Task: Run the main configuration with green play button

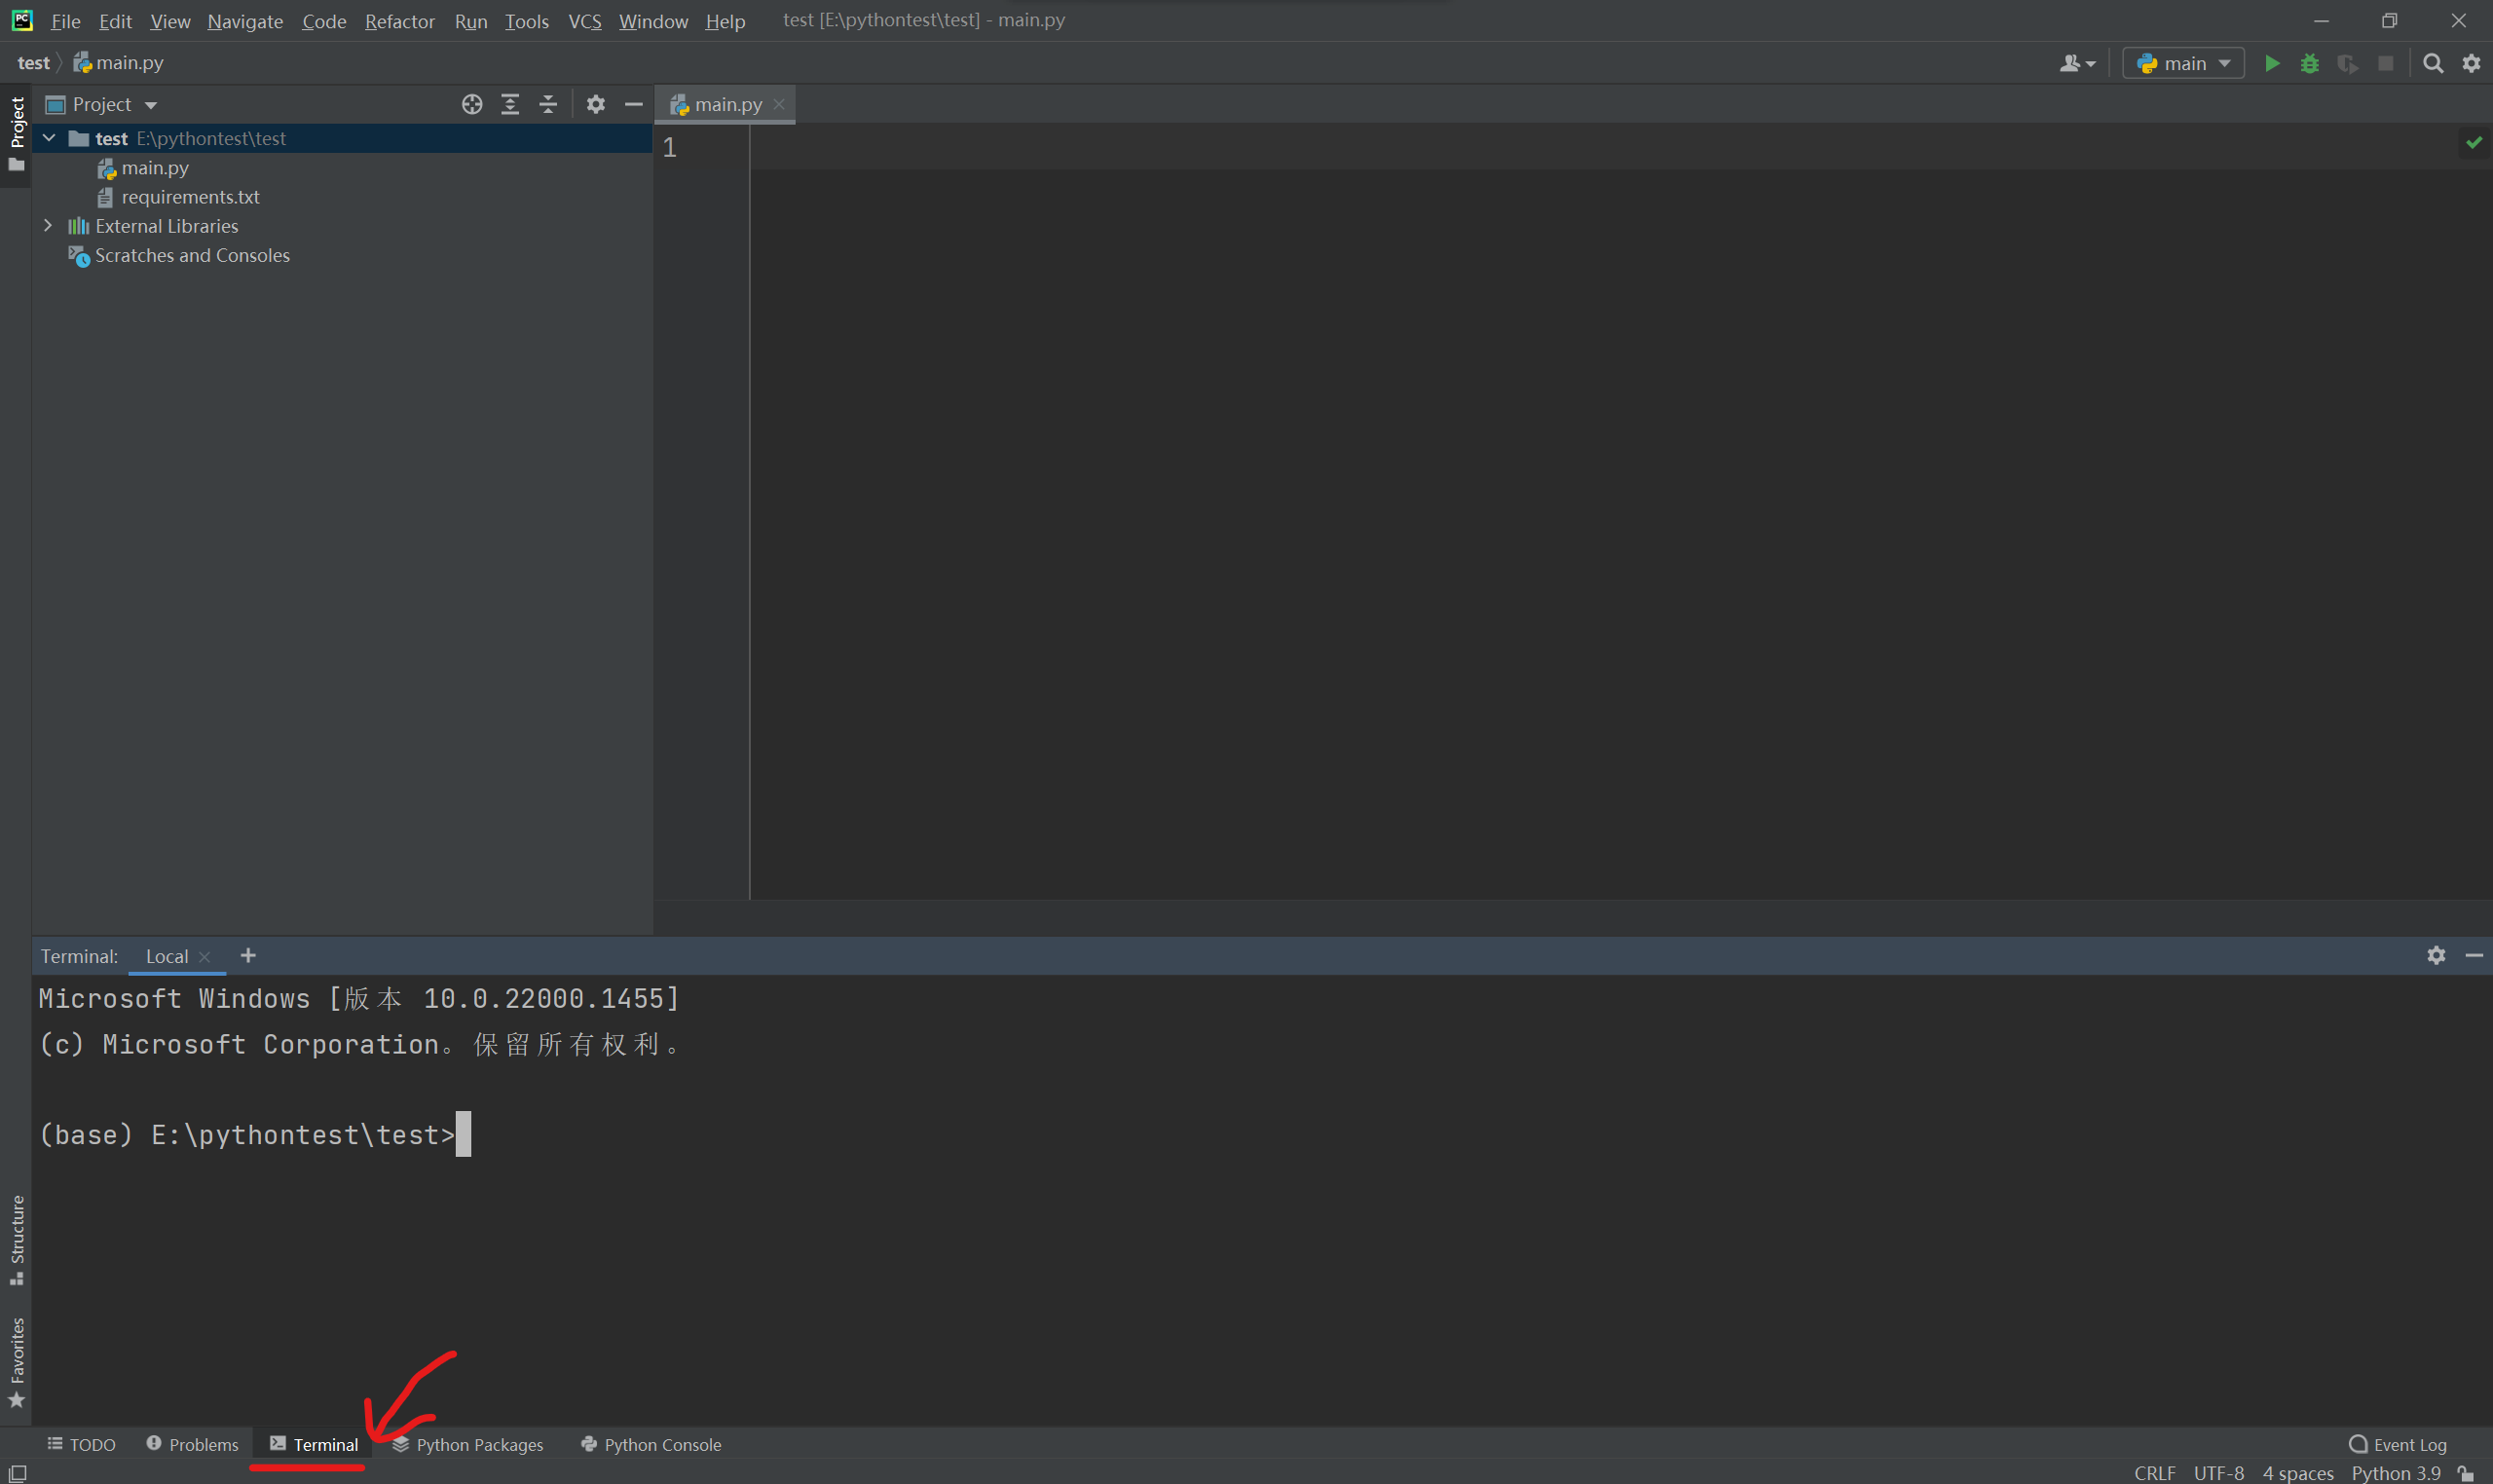Action: coord(2272,64)
